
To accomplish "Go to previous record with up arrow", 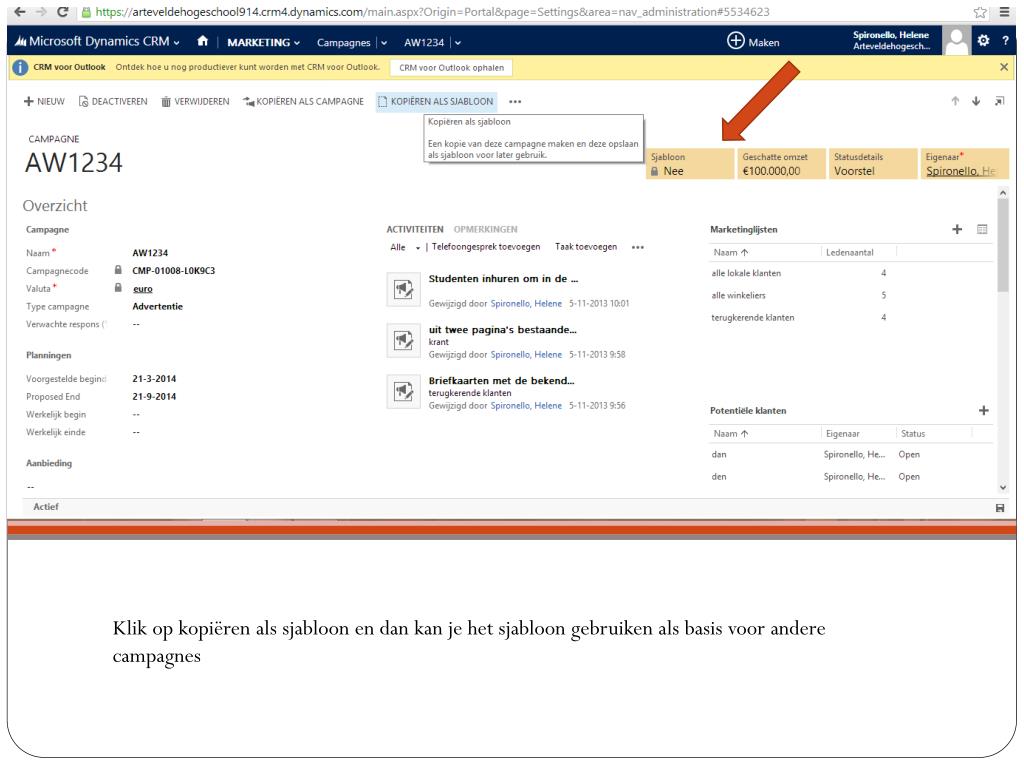I will pyautogui.click(x=956, y=101).
